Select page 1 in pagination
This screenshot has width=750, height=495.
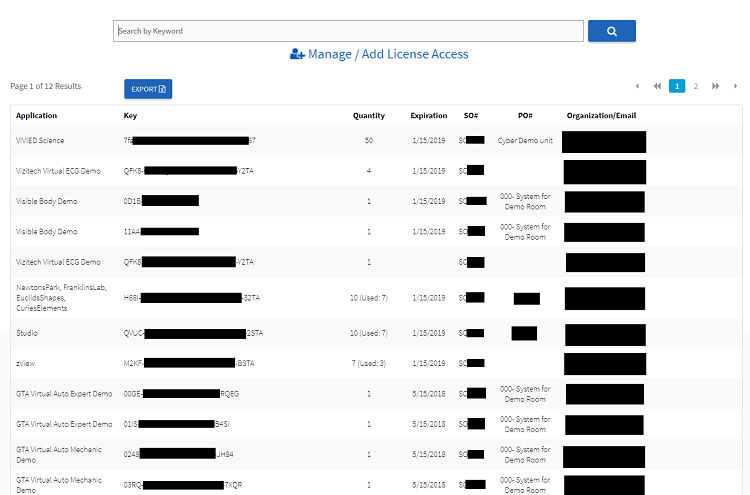pos(677,87)
